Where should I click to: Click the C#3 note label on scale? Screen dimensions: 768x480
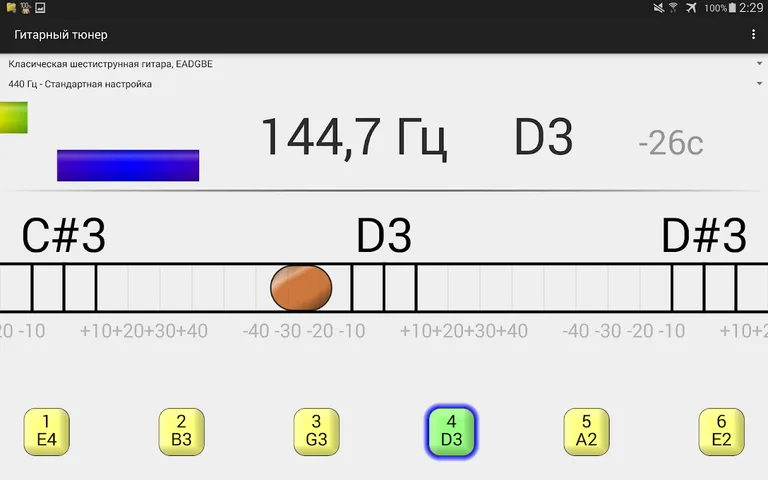tap(64, 236)
